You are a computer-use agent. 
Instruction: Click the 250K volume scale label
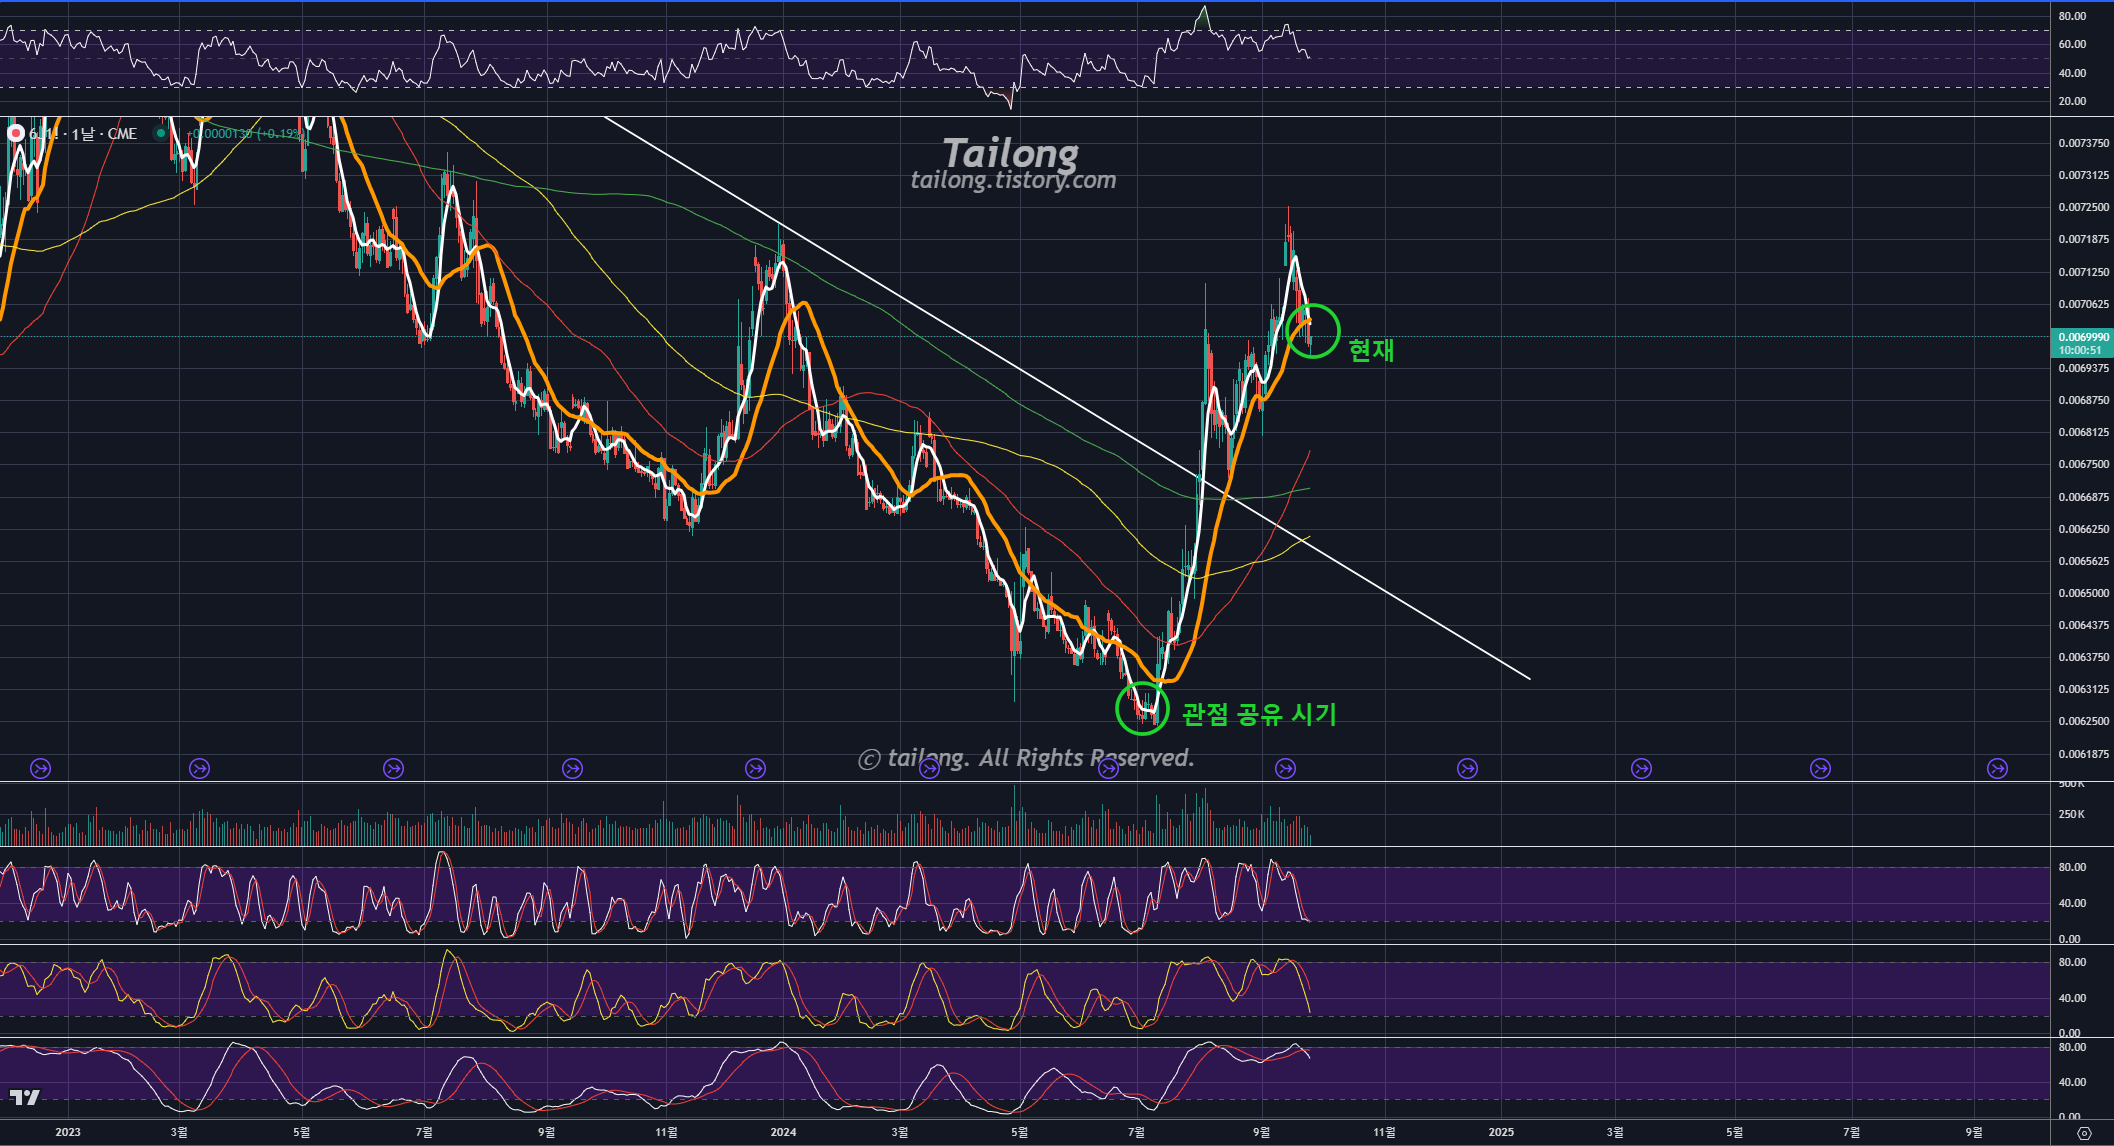[2071, 814]
